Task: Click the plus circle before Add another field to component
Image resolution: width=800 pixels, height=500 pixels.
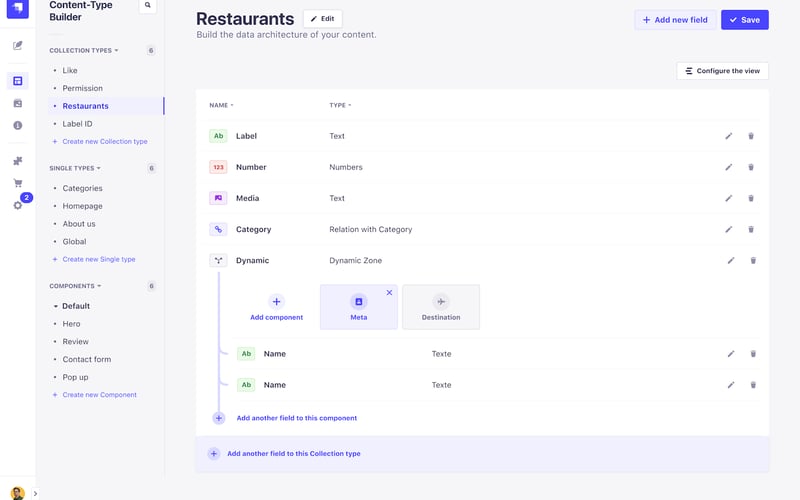Action: coord(218,418)
